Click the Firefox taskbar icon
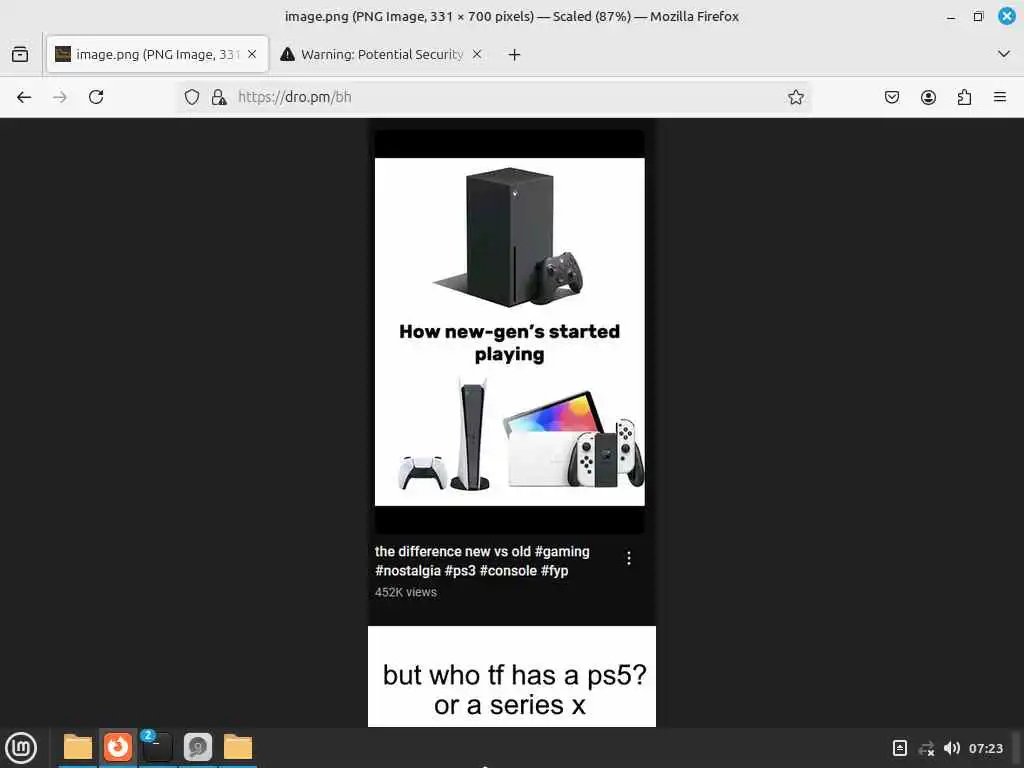This screenshot has height=768, width=1024. click(x=118, y=748)
